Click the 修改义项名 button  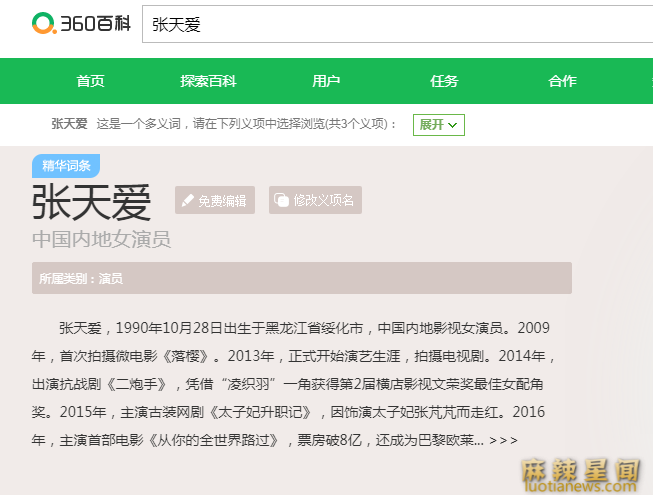(x=315, y=200)
